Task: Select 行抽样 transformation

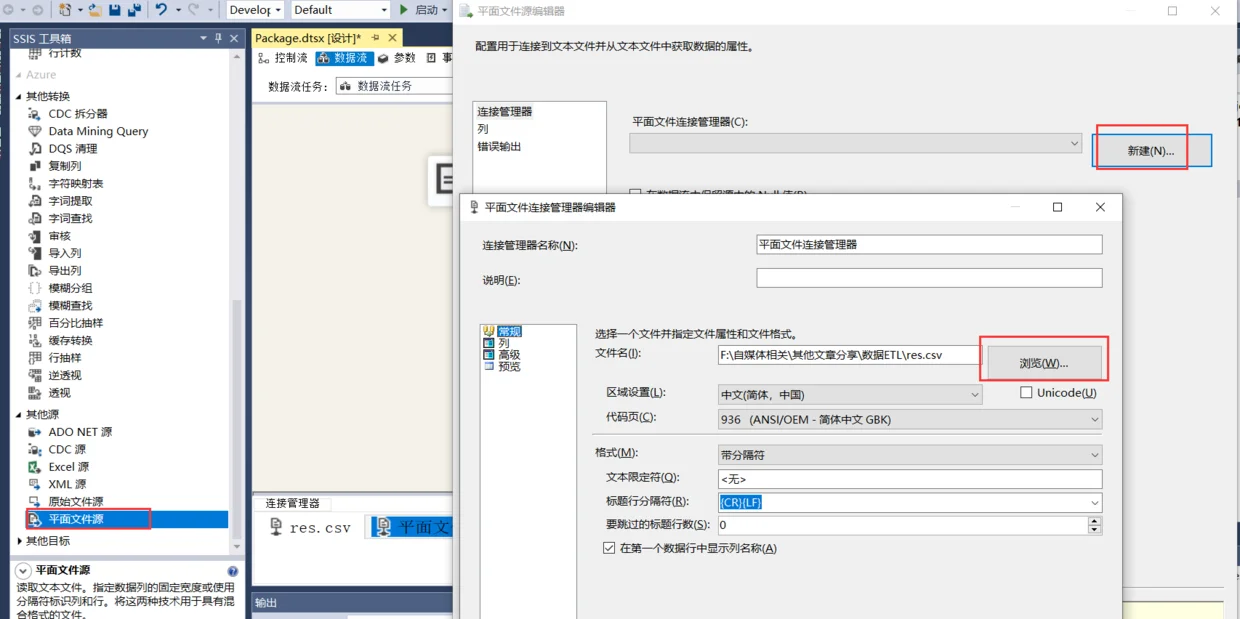Action: 65,358
